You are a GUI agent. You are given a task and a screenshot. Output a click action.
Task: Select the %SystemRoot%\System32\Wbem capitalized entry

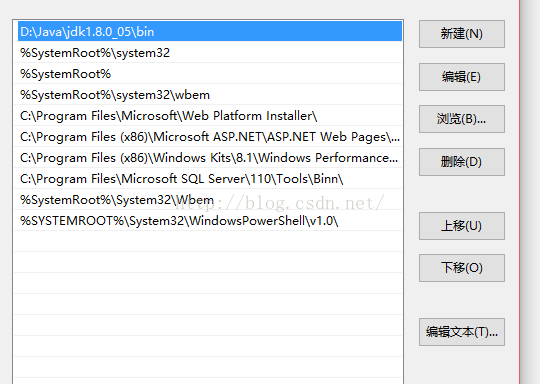[208, 200]
